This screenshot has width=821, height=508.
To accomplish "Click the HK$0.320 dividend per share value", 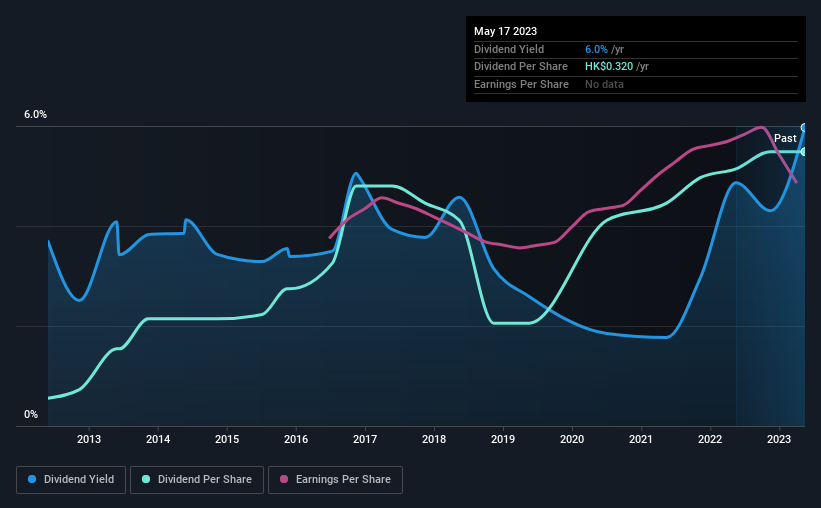I will pyautogui.click(x=609, y=67).
